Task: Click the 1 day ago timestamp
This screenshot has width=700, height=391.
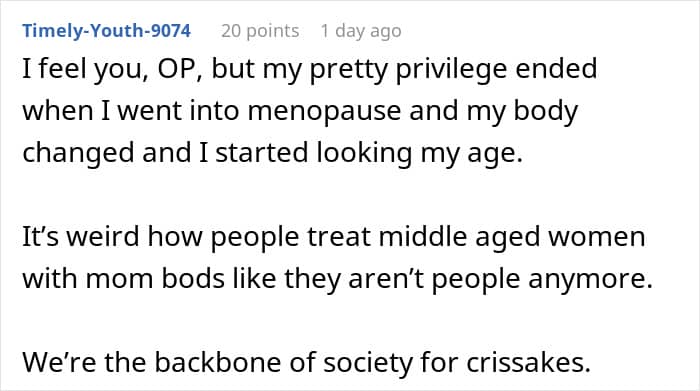Action: point(361,31)
